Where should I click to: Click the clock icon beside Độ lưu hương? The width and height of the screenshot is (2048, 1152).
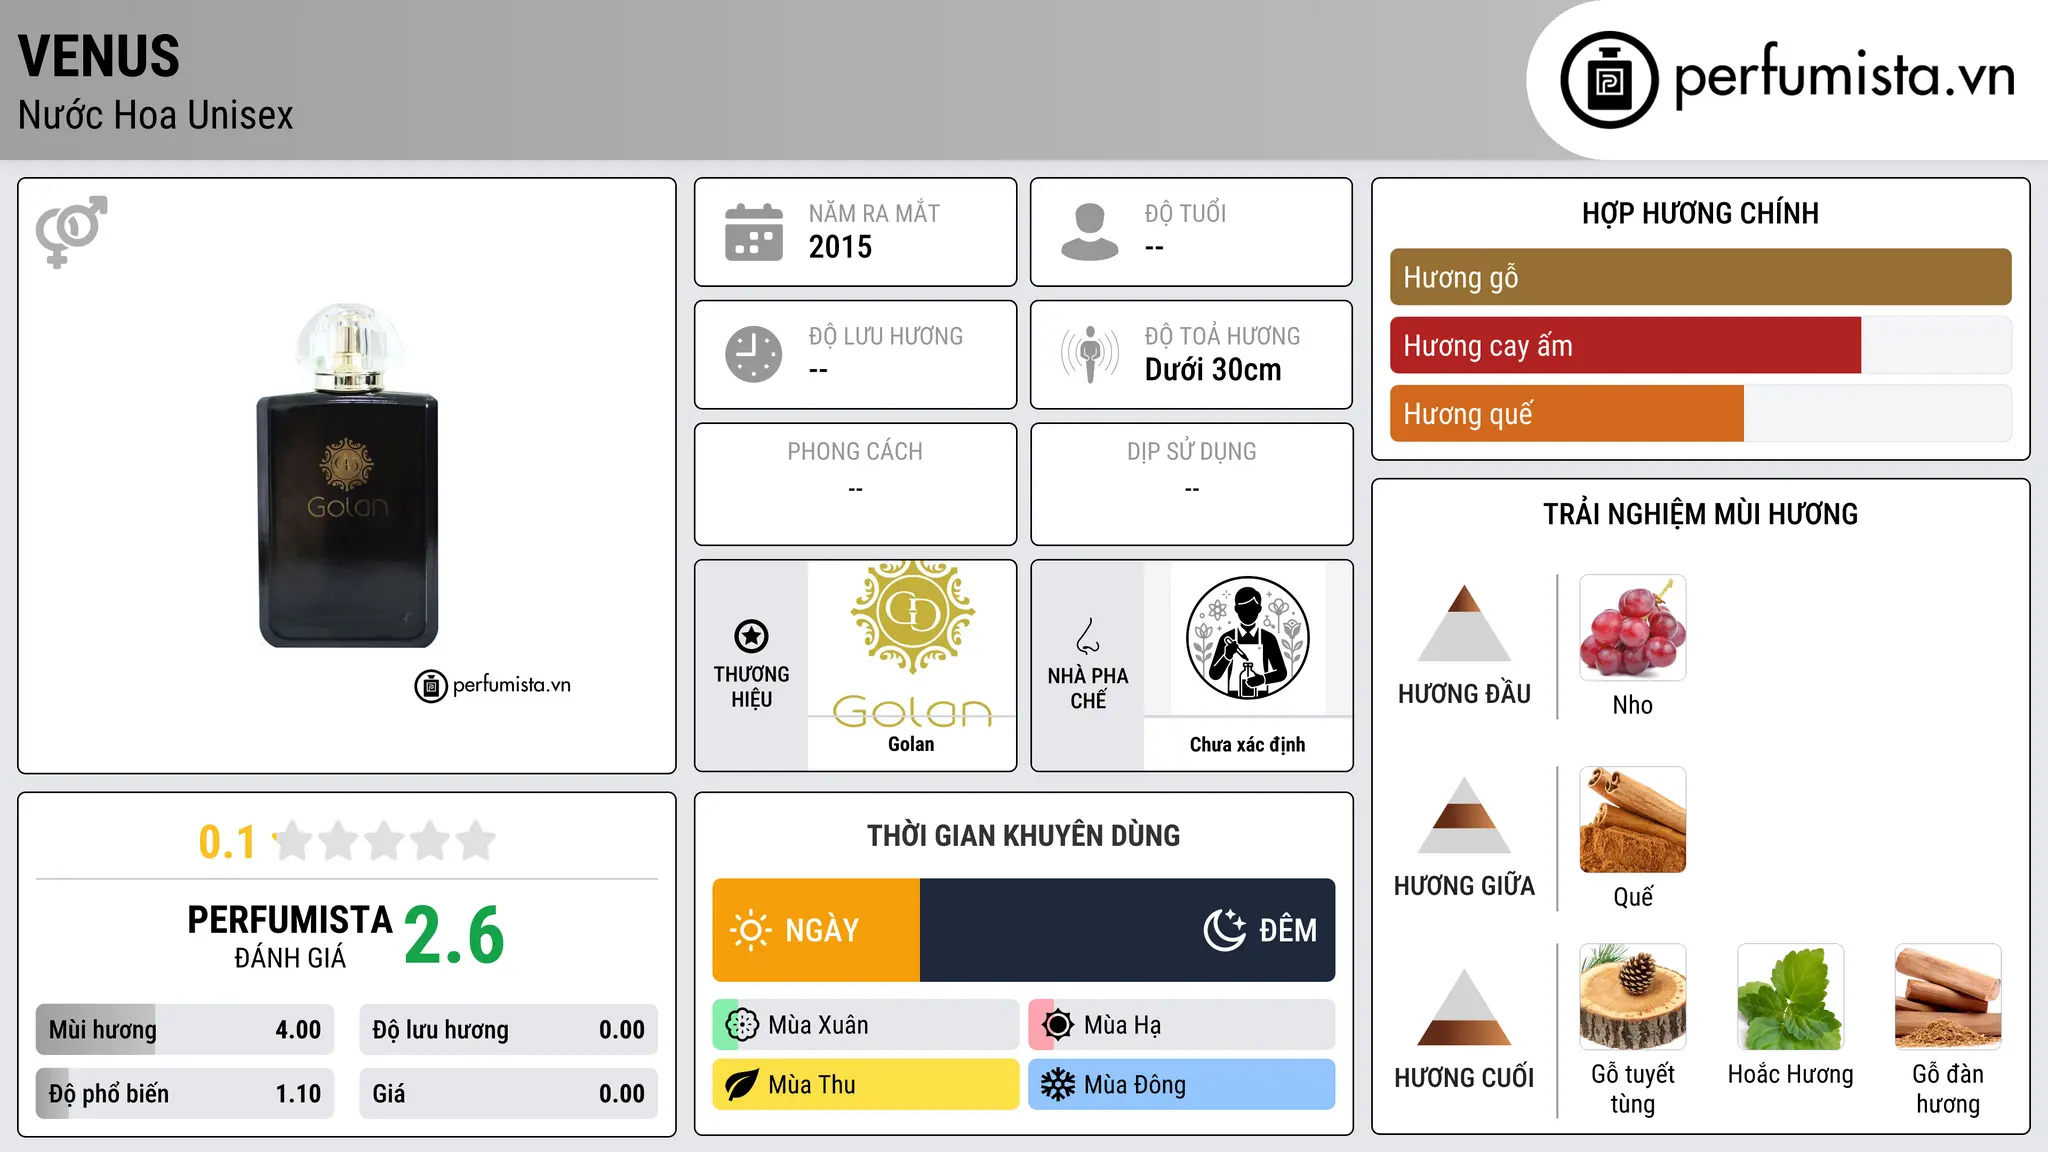[754, 354]
